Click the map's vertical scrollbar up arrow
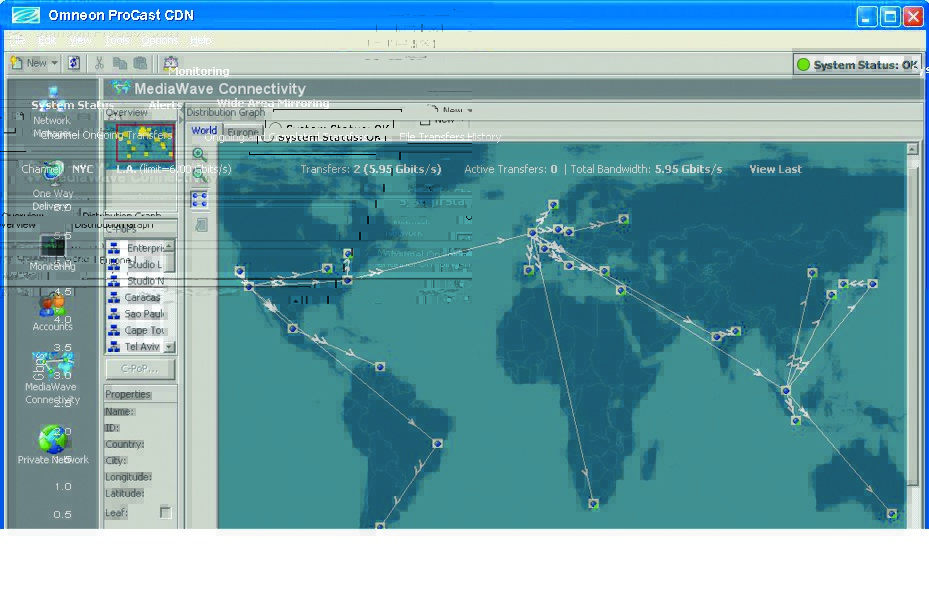 912,149
